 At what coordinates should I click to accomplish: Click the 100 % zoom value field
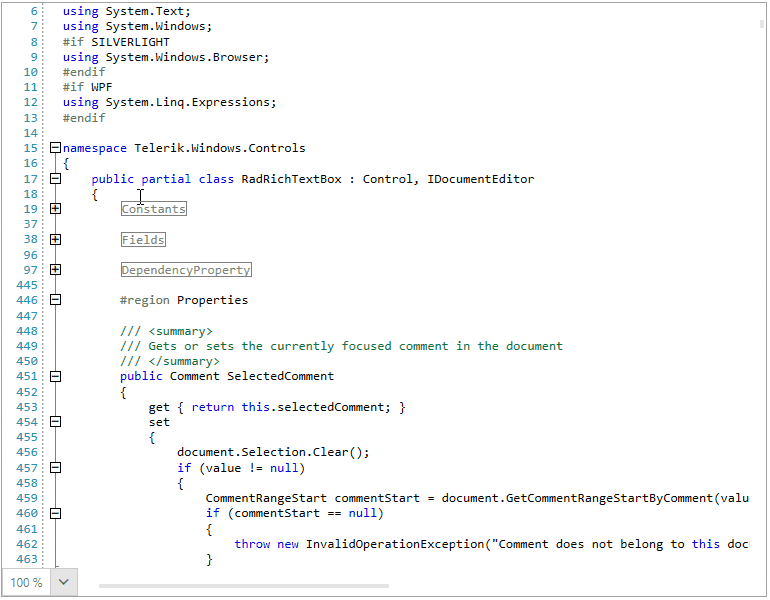click(26, 582)
